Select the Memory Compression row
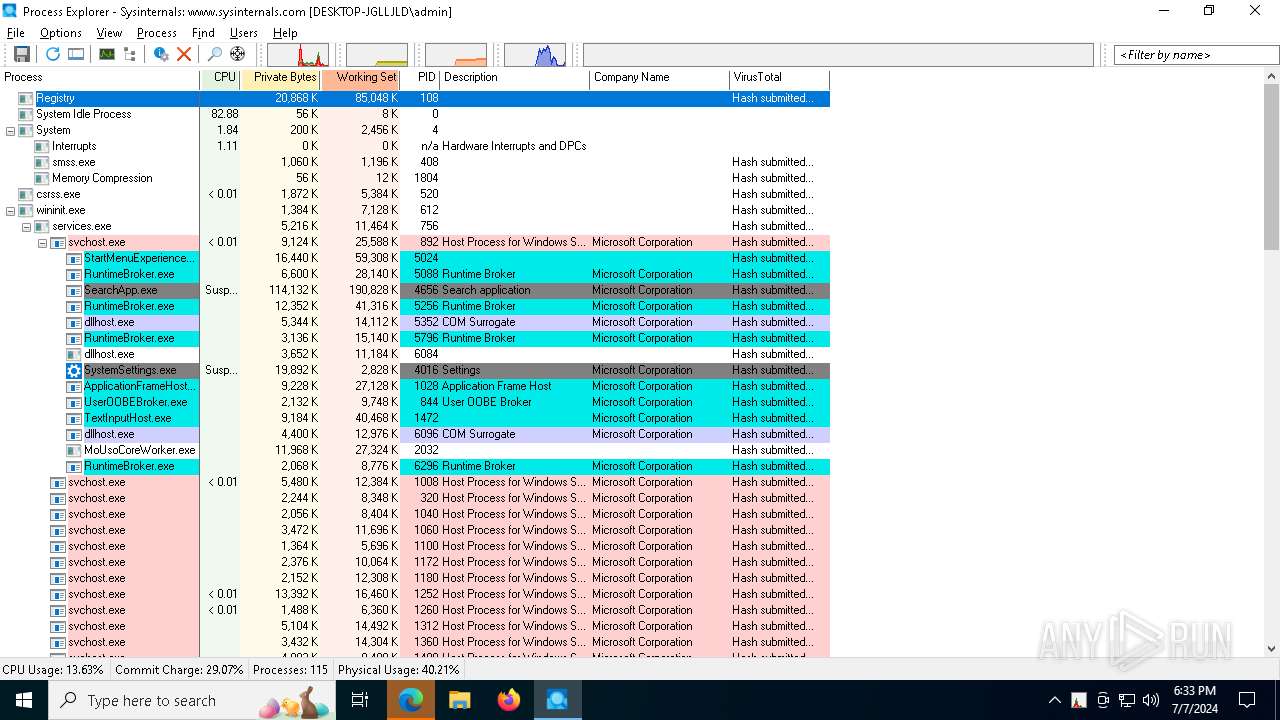This screenshot has height=720, width=1280. pos(415,178)
